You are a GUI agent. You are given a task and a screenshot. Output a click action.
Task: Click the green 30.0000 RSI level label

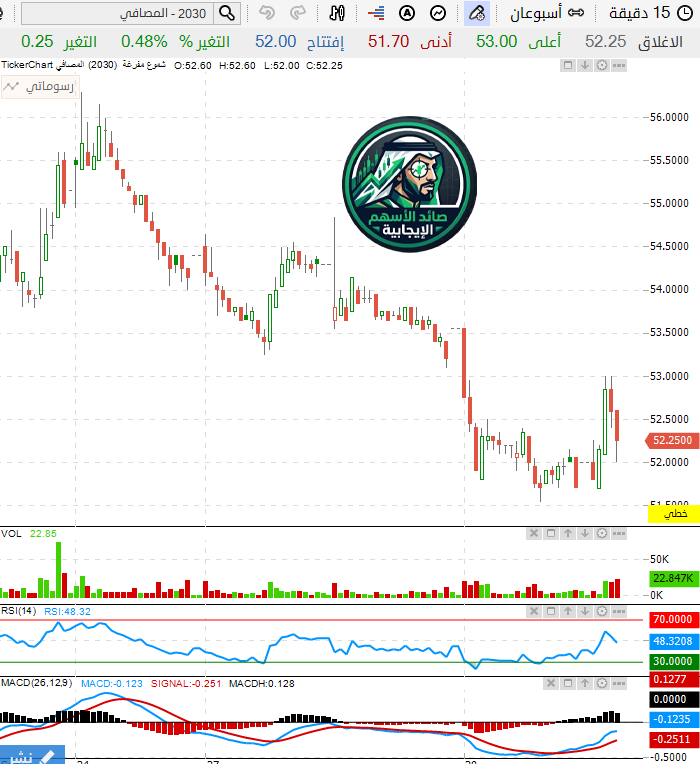click(674, 661)
